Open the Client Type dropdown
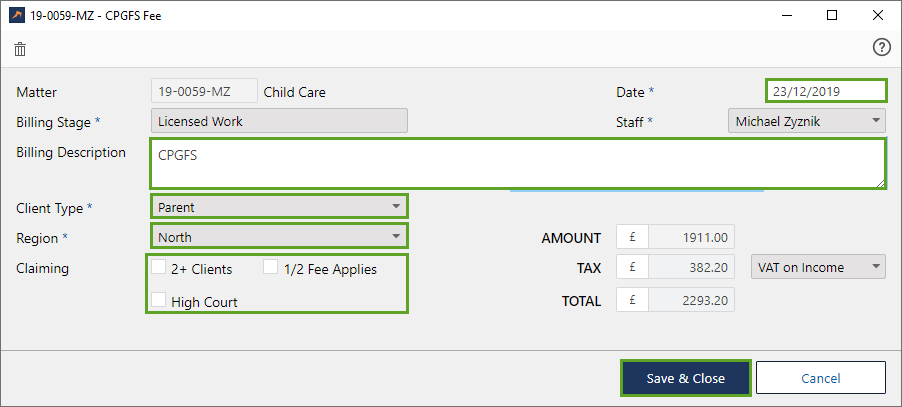Image resolution: width=902 pixels, height=407 pixels. pyautogui.click(x=279, y=207)
